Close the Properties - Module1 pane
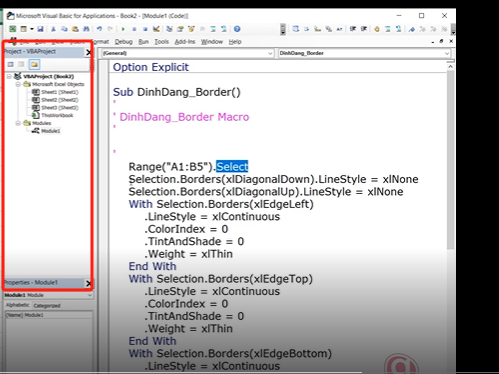 click(88, 283)
